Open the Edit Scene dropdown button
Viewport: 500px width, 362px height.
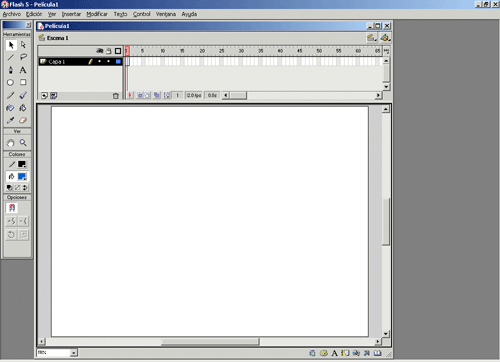[x=372, y=38]
